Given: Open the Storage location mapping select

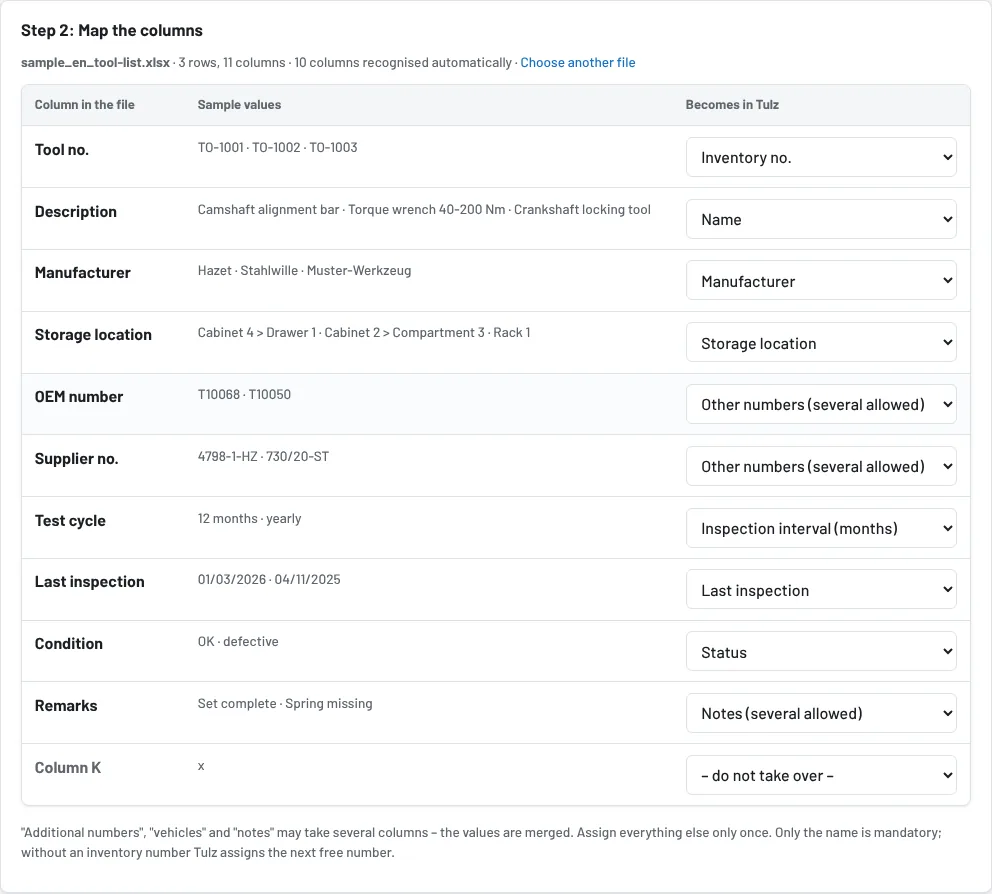Looking at the screenshot, I should pyautogui.click(x=821, y=342).
